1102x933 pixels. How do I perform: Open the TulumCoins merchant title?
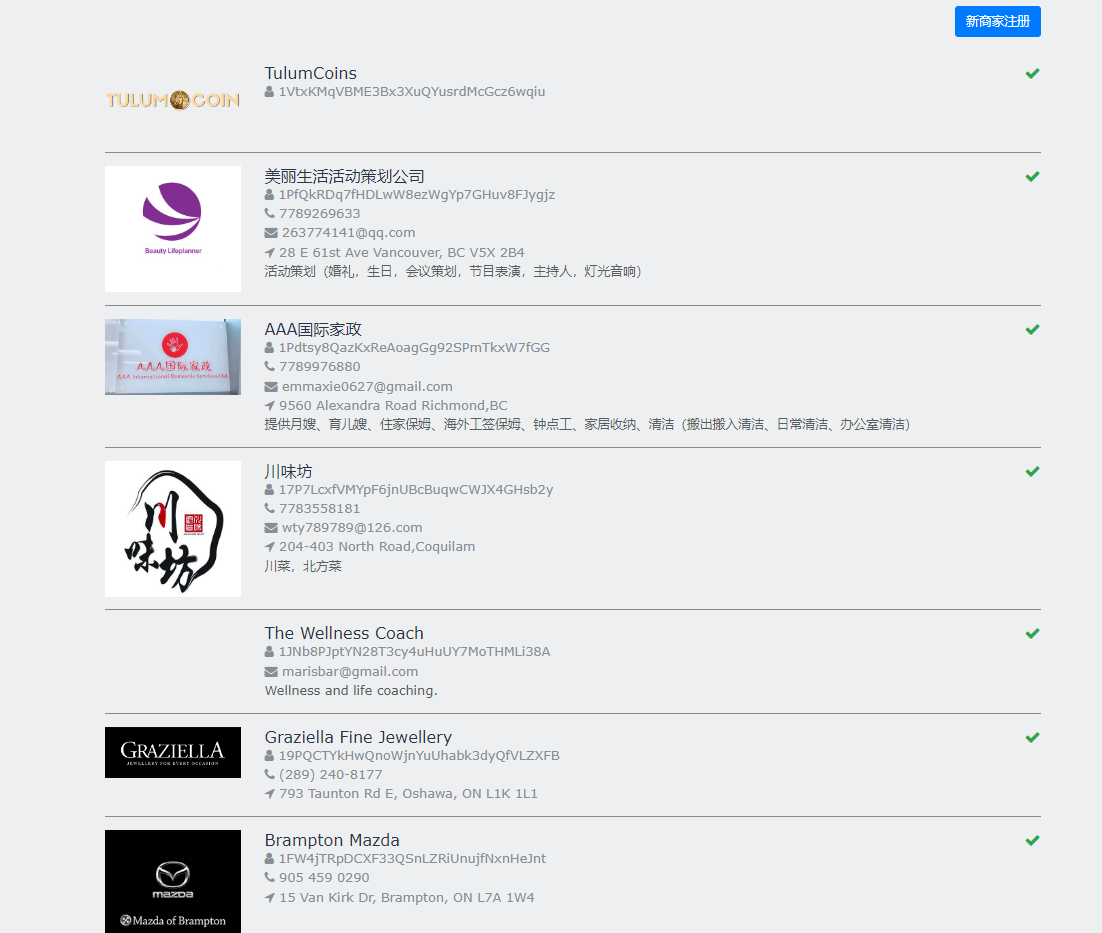click(x=311, y=73)
